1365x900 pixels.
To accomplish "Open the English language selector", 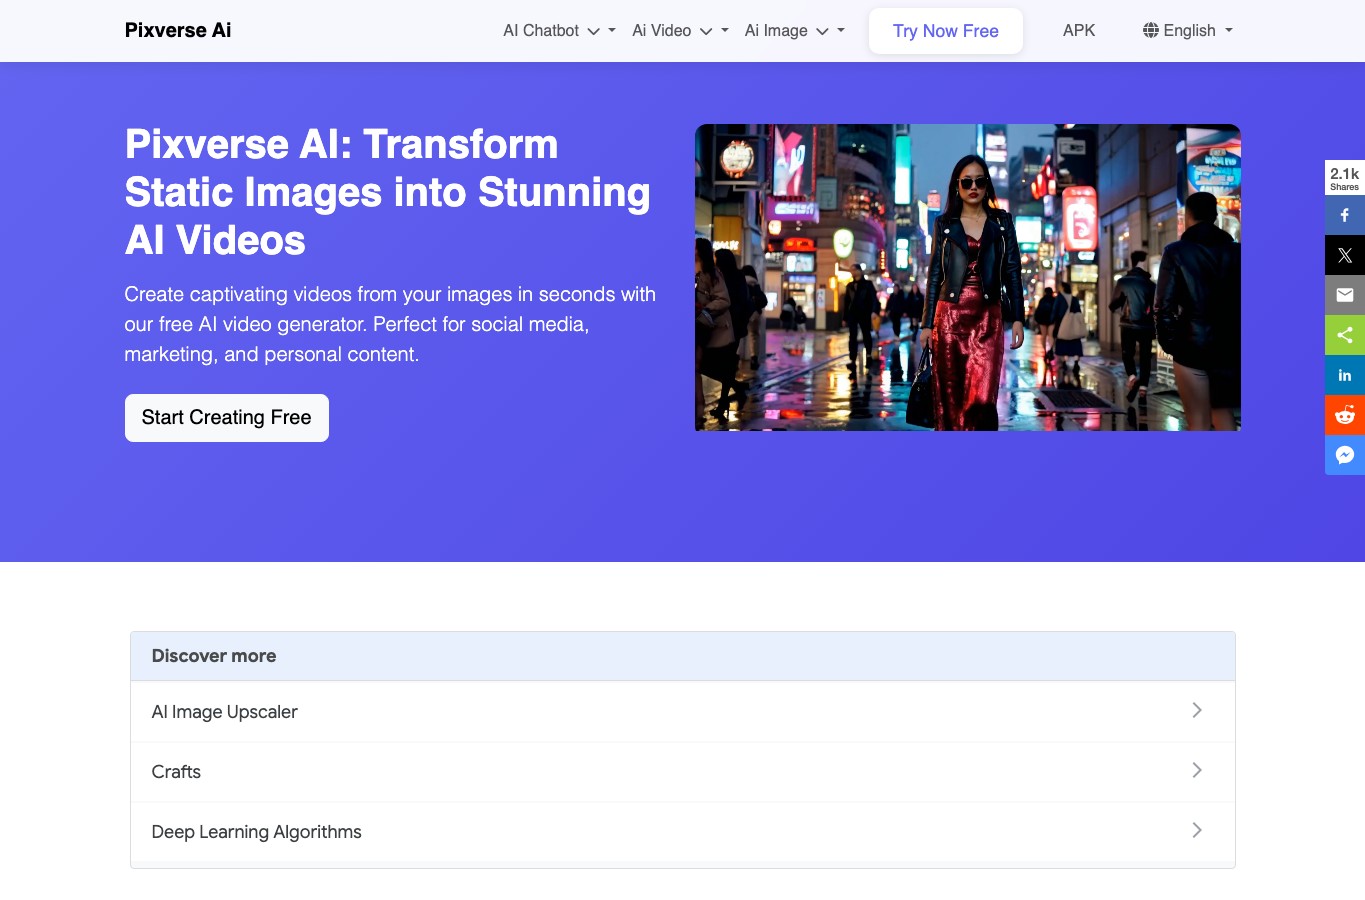I will (x=1188, y=31).
